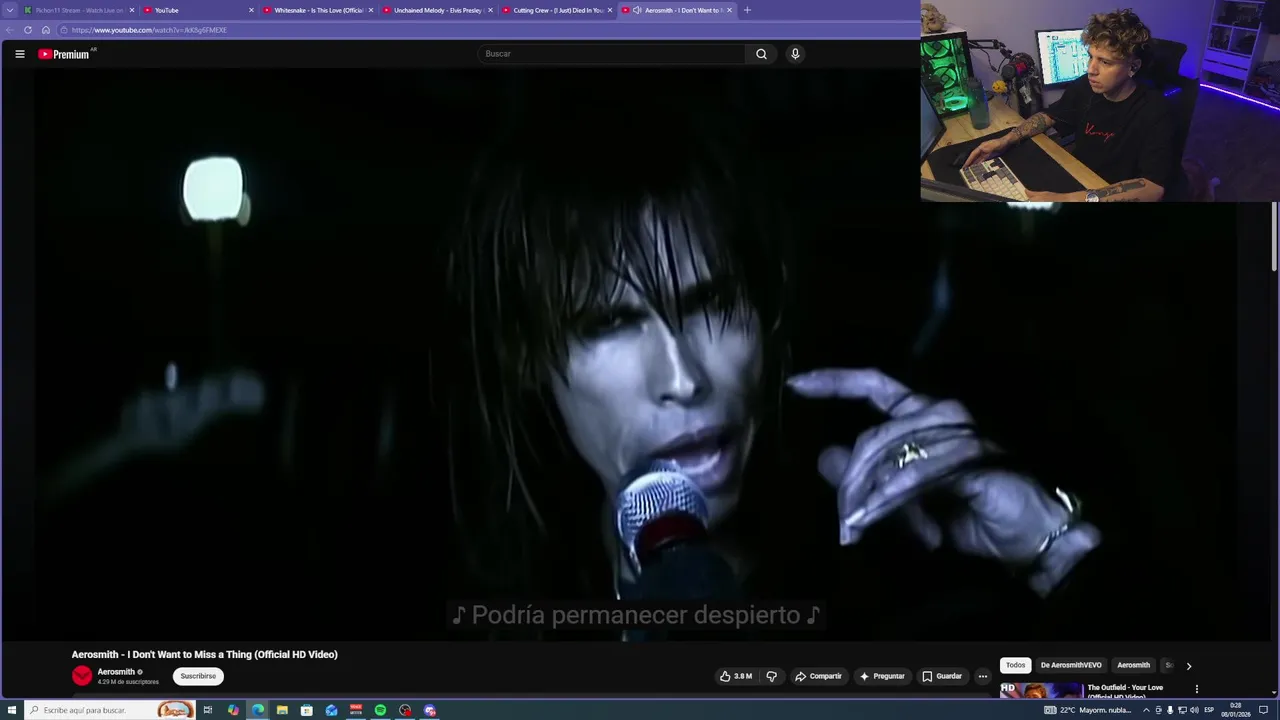Save the video with the Guardar button
The image size is (1280, 720).
(942, 676)
